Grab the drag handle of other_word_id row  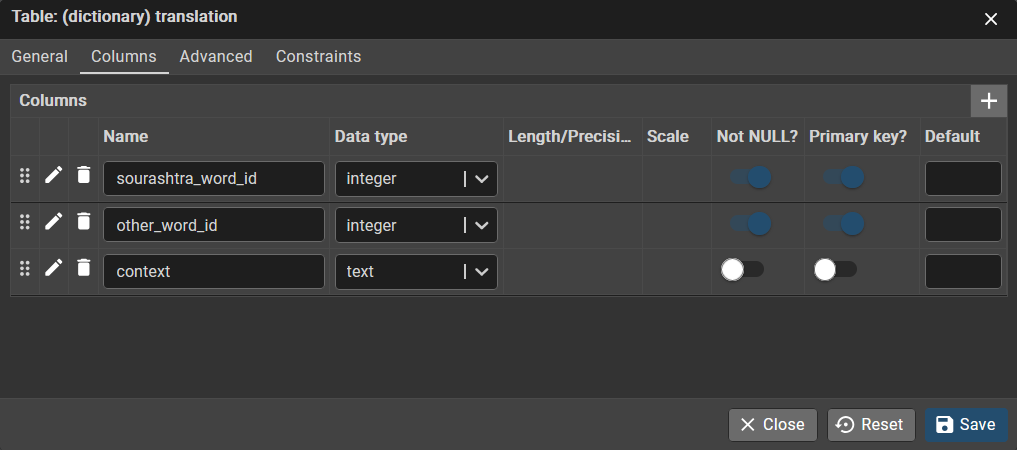coord(25,222)
